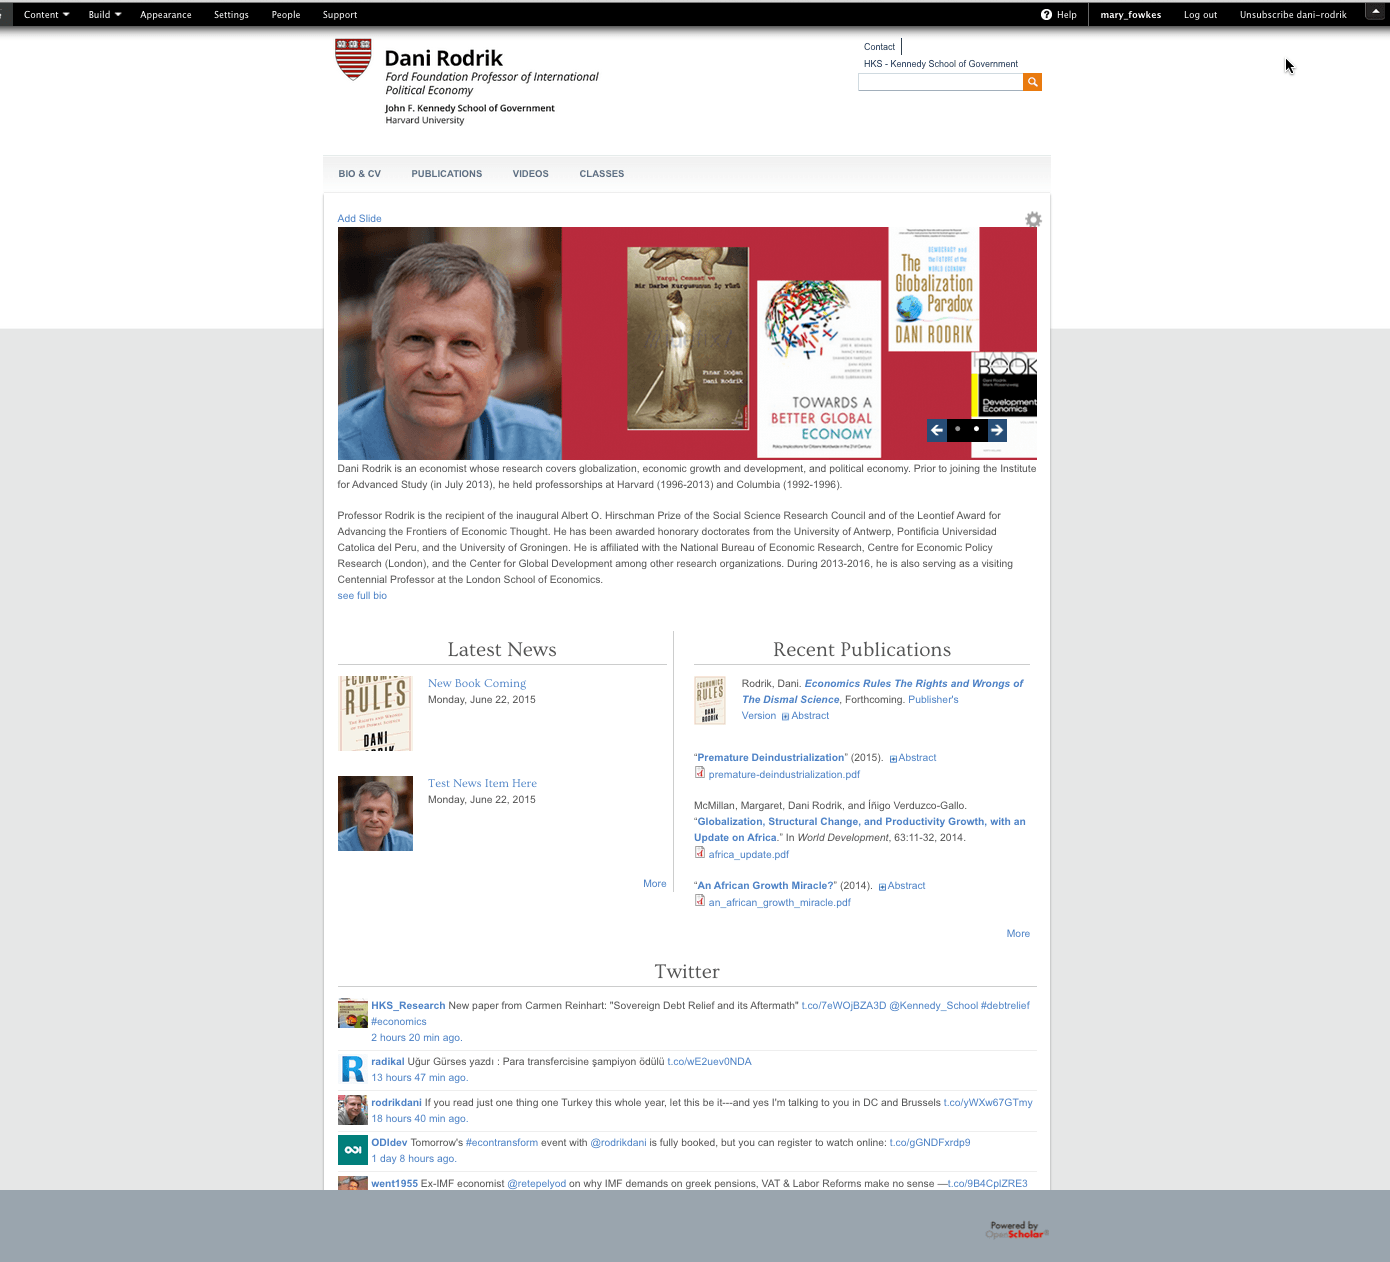Image resolution: width=1390 pixels, height=1262 pixels.
Task: Click the "2 hours 20 min ago." timestamp
Action: coord(417,1038)
